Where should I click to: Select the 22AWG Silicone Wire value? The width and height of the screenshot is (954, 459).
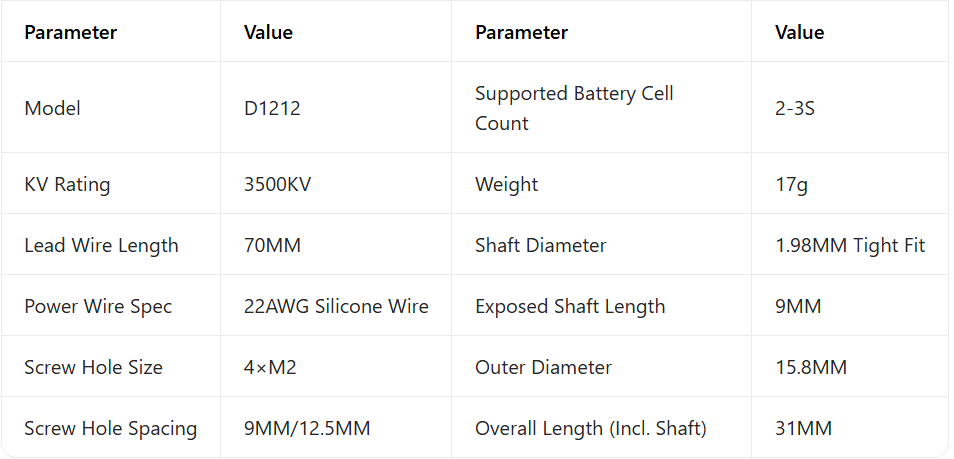tap(336, 306)
